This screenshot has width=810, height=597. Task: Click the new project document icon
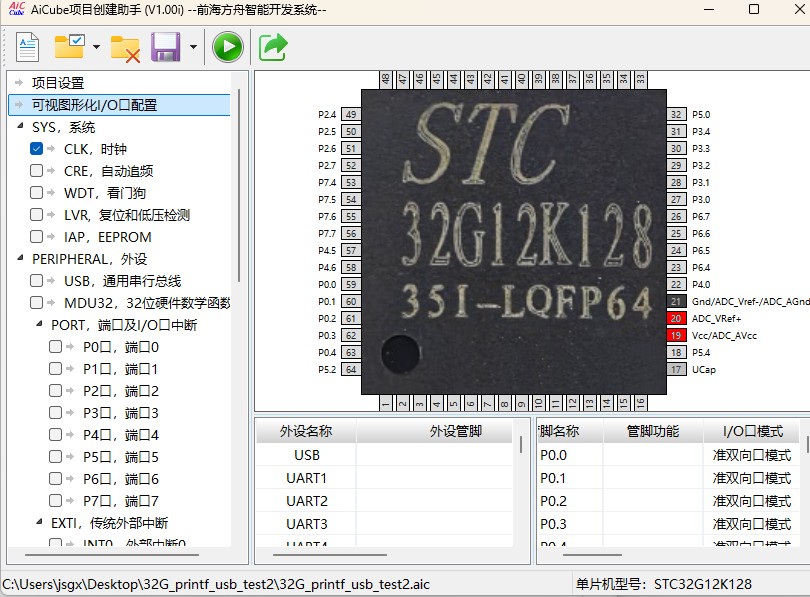27,47
